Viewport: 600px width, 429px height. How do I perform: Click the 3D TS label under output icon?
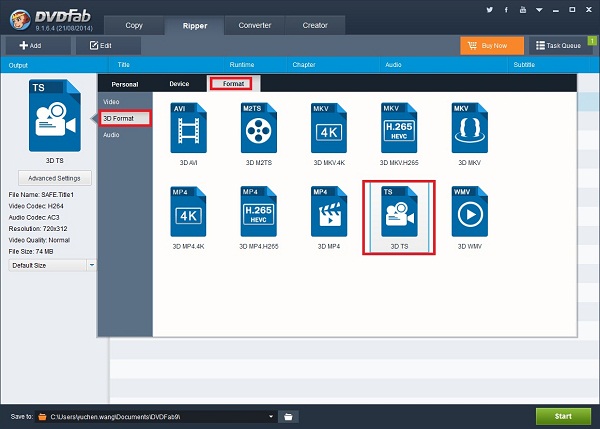55,161
